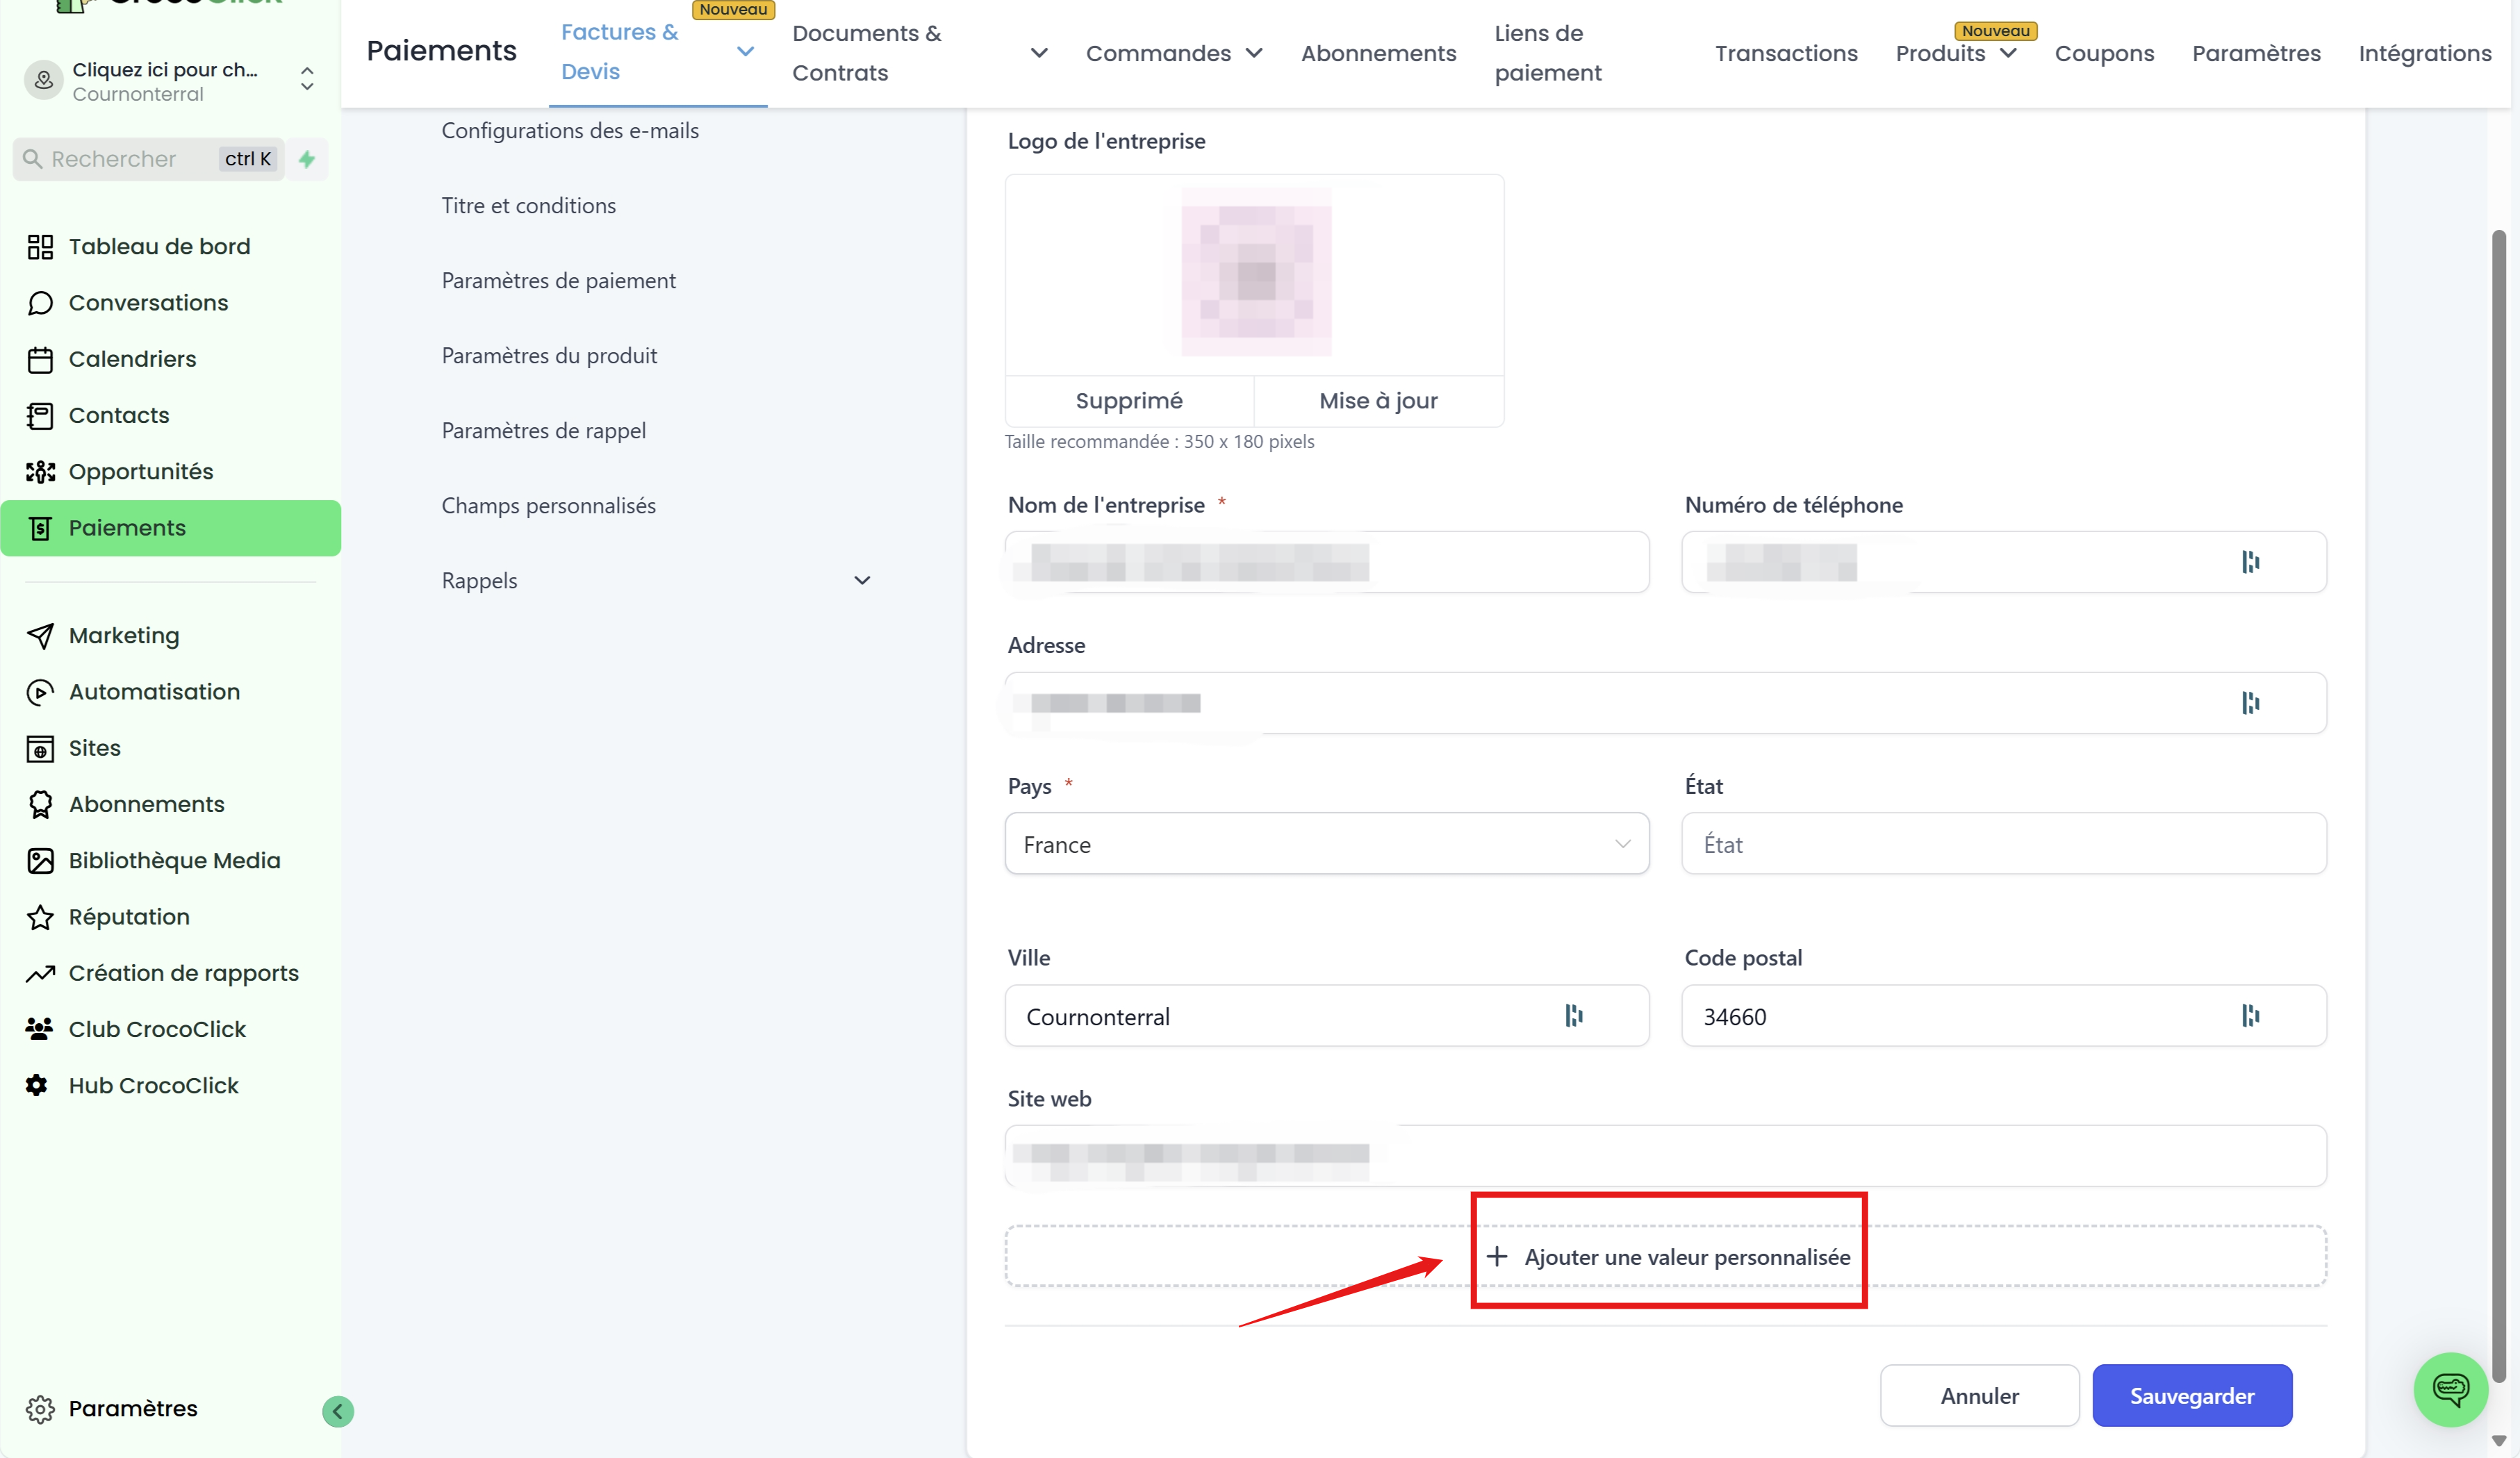Collapse the sidebar with the green arrow
2520x1458 pixels.
click(338, 1411)
